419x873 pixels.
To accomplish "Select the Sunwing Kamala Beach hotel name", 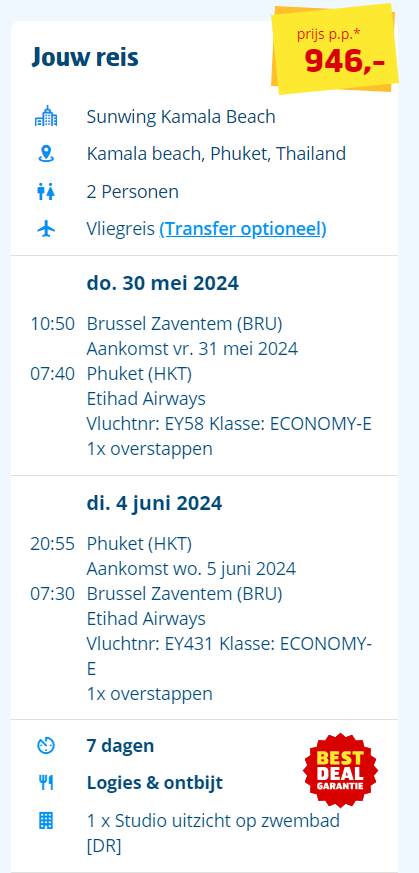I will (181, 117).
